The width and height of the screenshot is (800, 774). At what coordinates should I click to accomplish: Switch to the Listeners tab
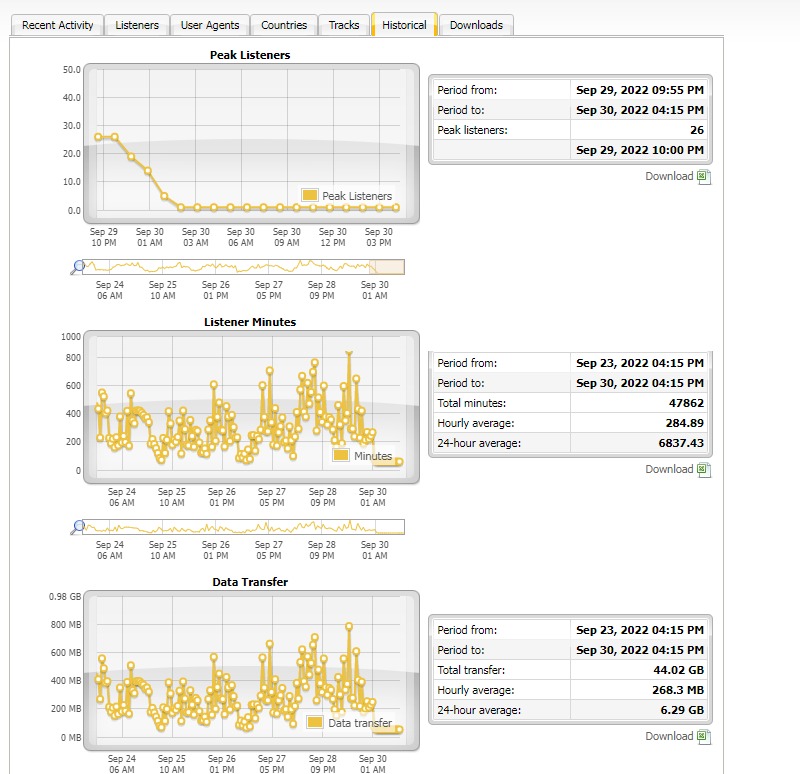[137, 25]
